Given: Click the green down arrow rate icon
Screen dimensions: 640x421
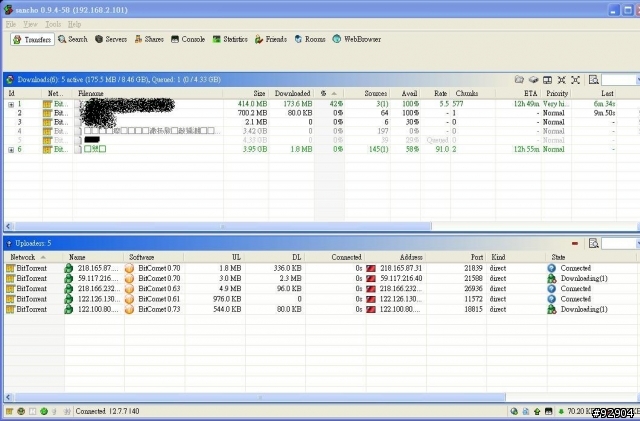Looking at the screenshot, I should click(x=561, y=411).
